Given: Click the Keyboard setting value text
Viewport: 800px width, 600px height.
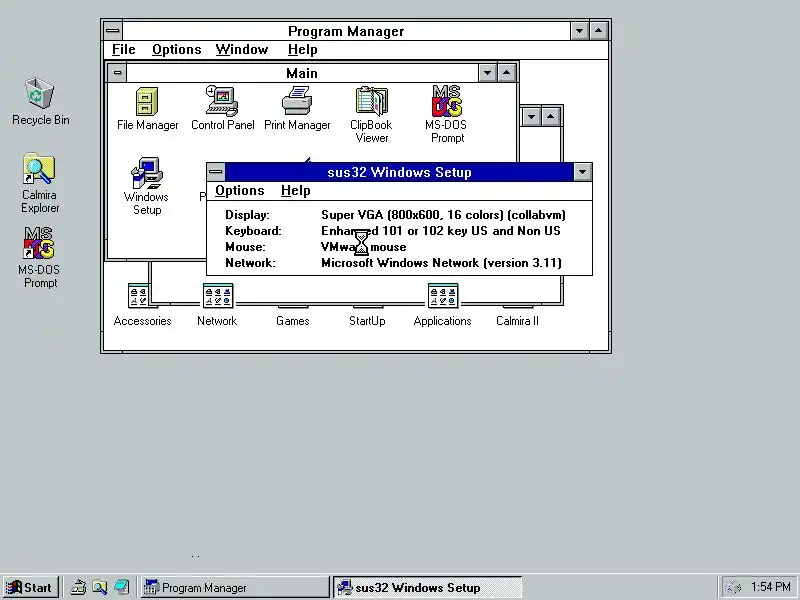Looking at the screenshot, I should click(x=441, y=231).
